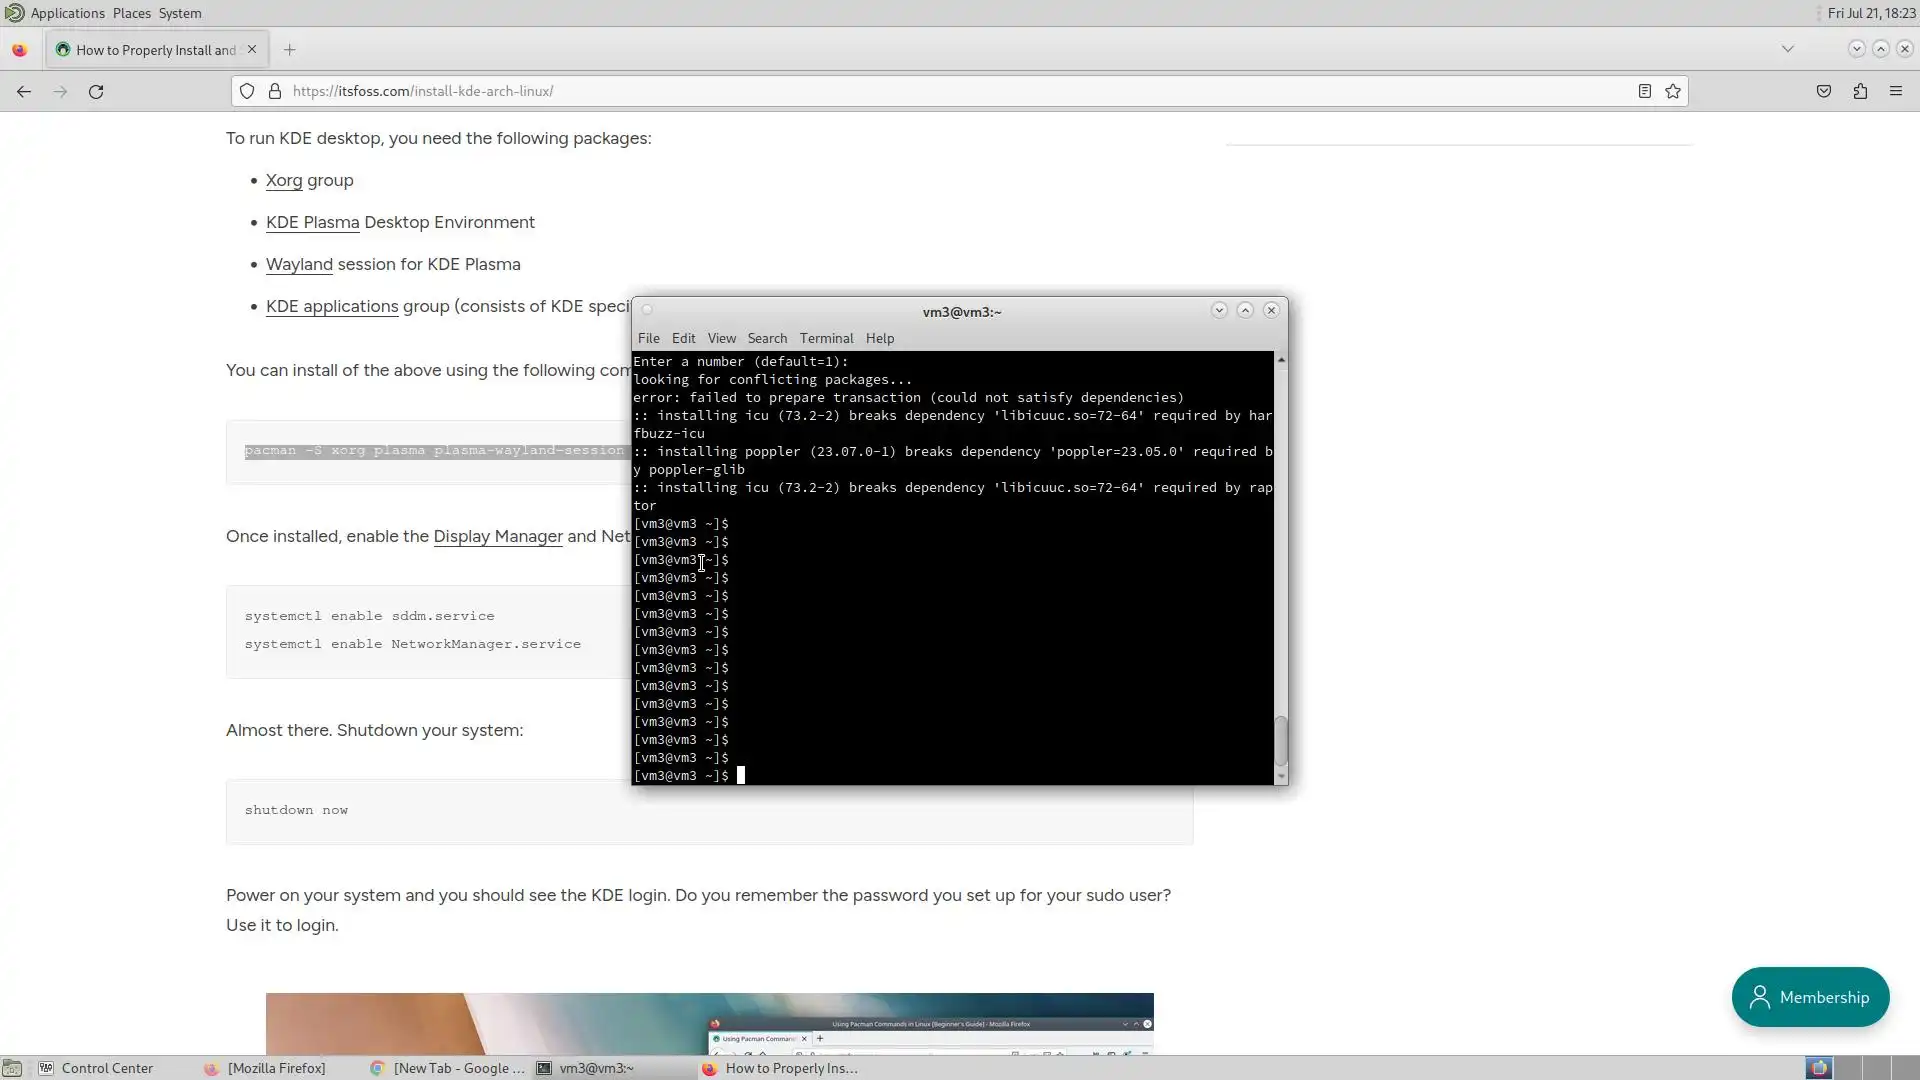Screen dimensions: 1920x1080
Task: Open a new tab with plus button
Action: (x=289, y=49)
